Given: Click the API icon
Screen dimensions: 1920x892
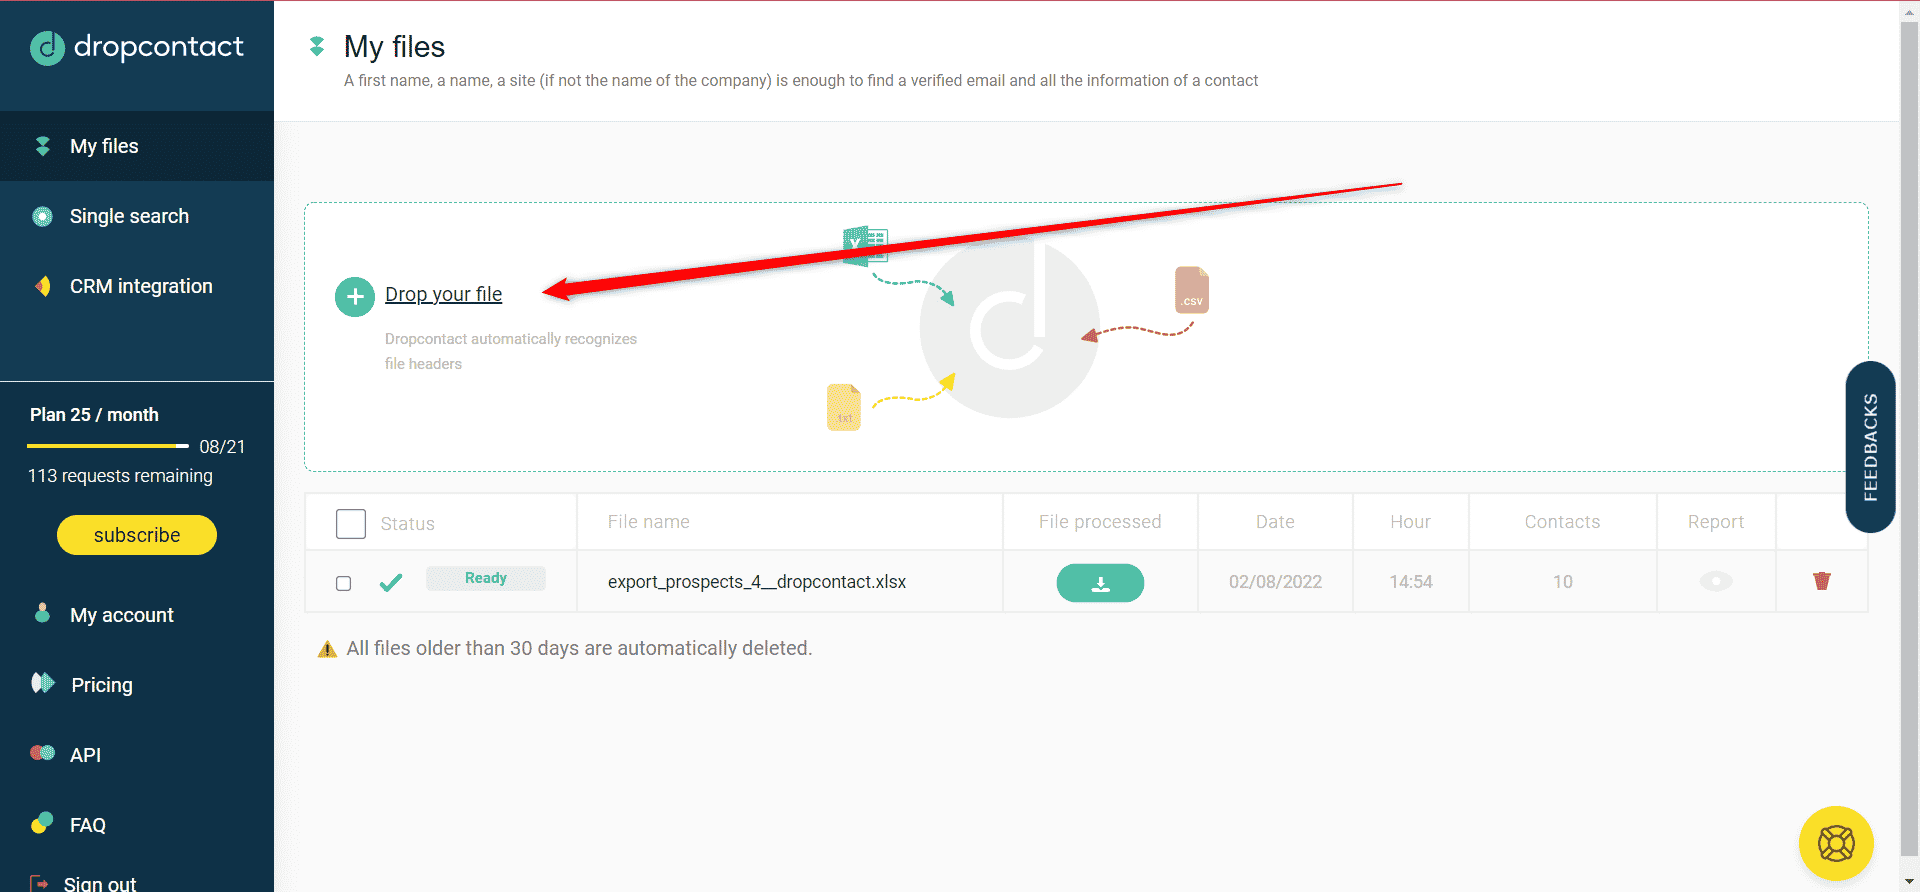Looking at the screenshot, I should coord(43,753).
